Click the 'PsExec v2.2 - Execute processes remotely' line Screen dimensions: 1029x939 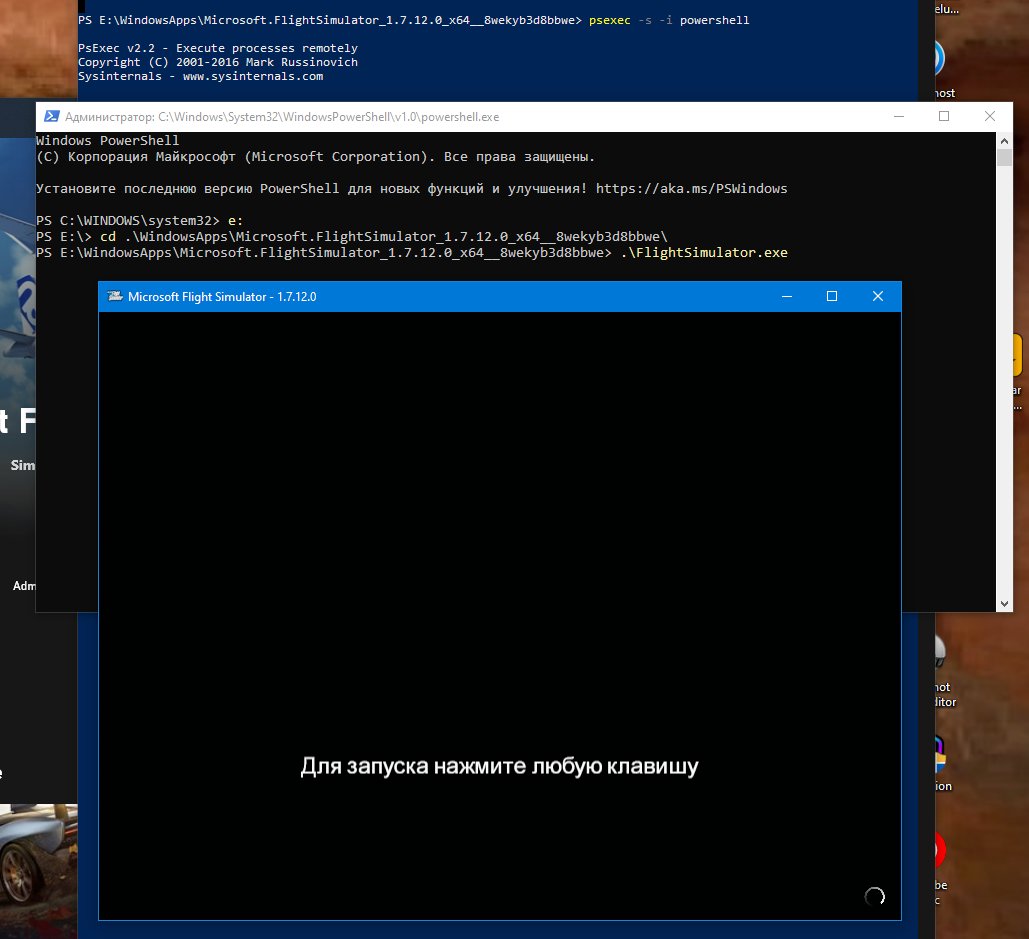point(218,48)
